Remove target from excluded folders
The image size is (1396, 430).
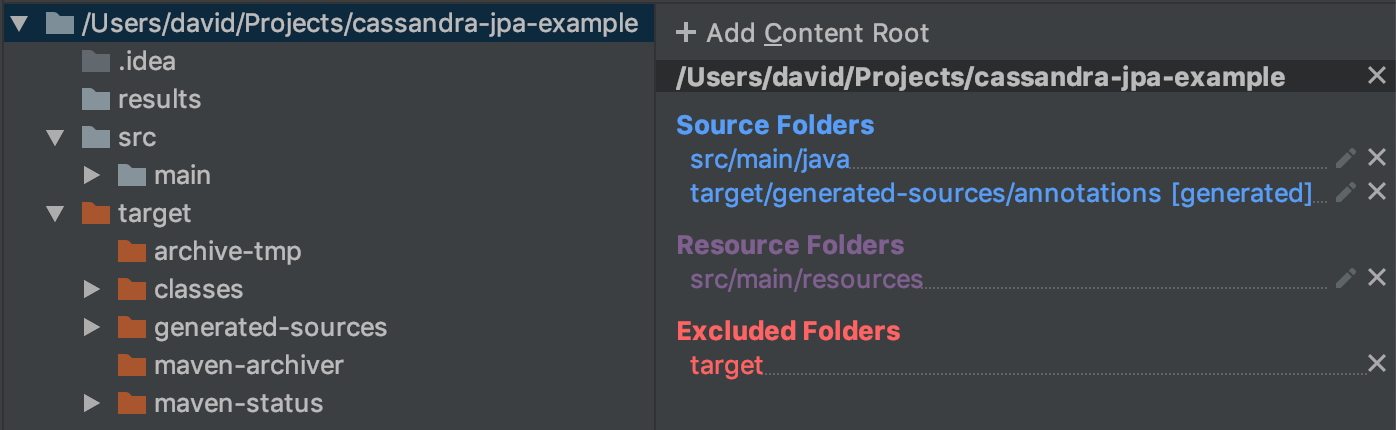click(1377, 364)
